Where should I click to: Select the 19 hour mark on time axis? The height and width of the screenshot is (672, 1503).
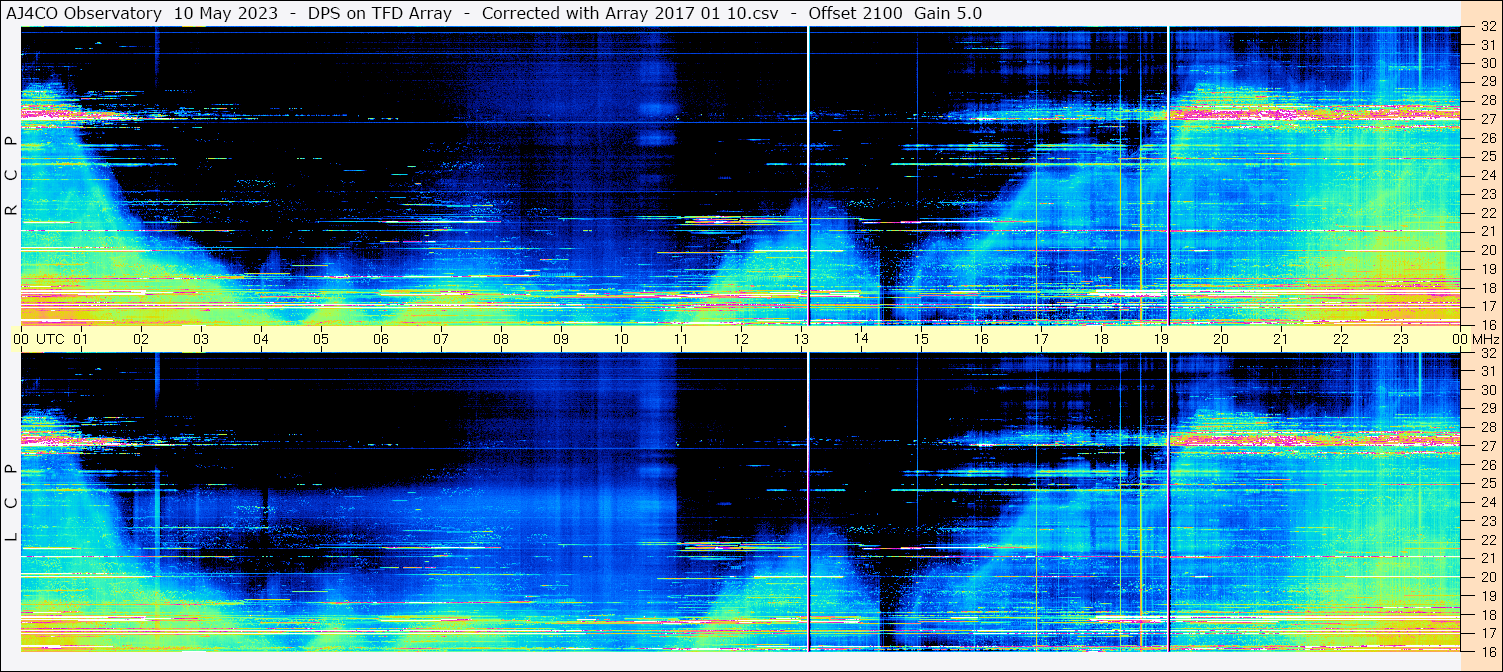click(1160, 339)
